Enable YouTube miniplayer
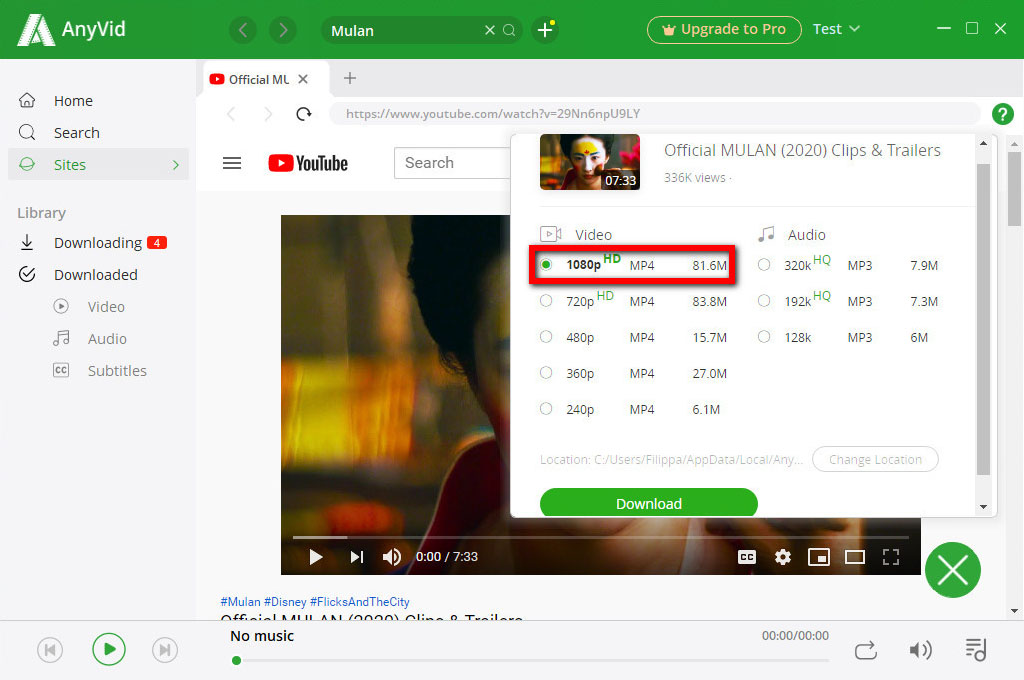This screenshot has height=680, width=1024. 819,557
